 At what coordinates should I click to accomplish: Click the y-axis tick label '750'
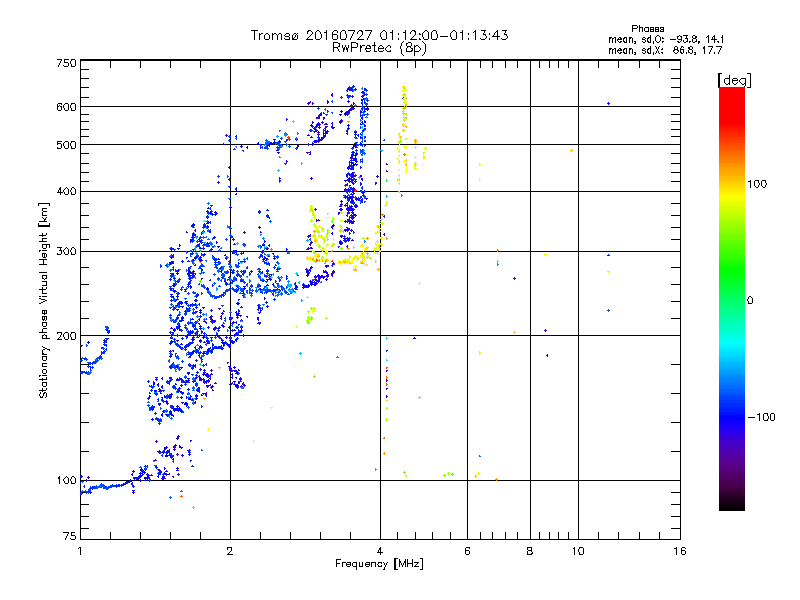tap(66, 63)
